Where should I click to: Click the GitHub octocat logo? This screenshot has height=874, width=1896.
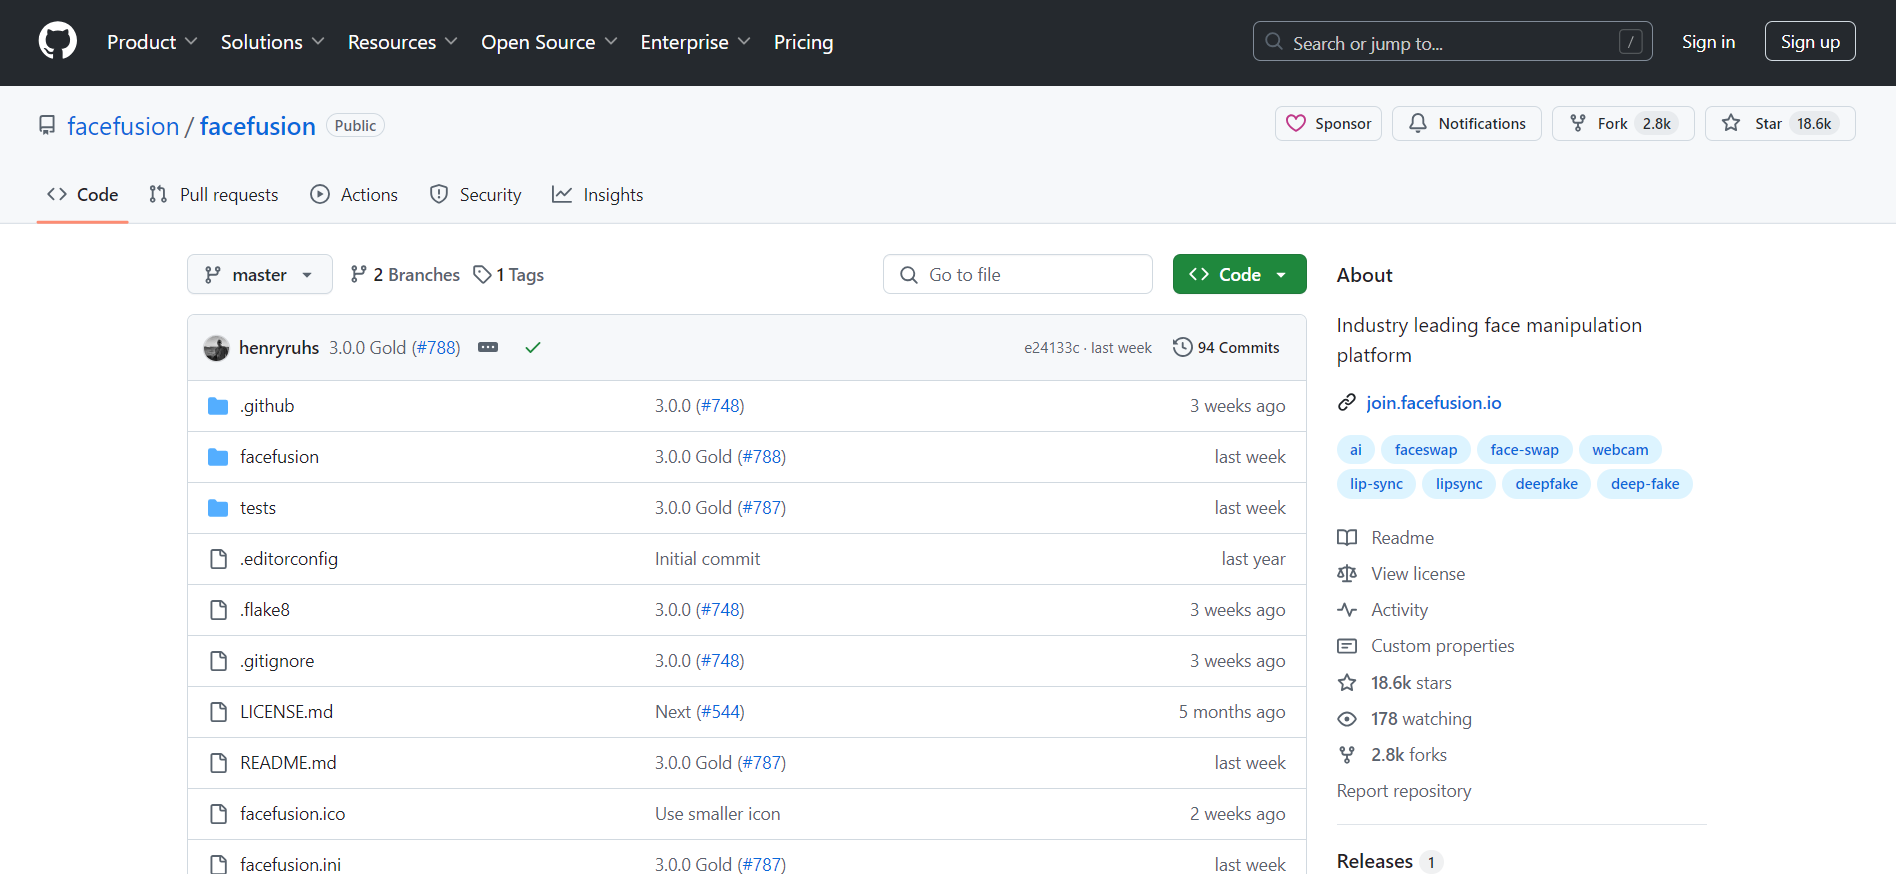(x=57, y=42)
